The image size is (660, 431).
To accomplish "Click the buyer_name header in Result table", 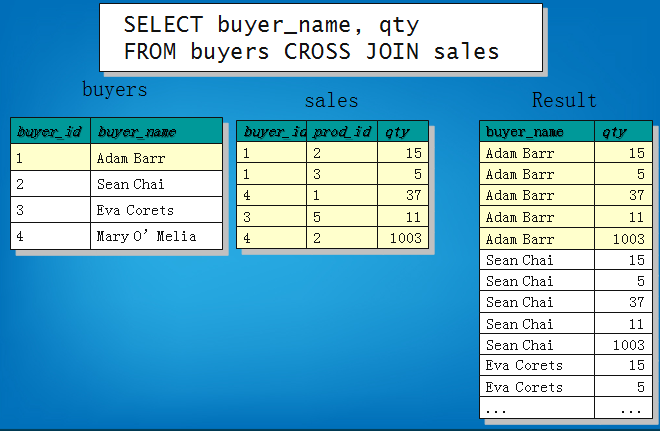I will tap(537, 131).
